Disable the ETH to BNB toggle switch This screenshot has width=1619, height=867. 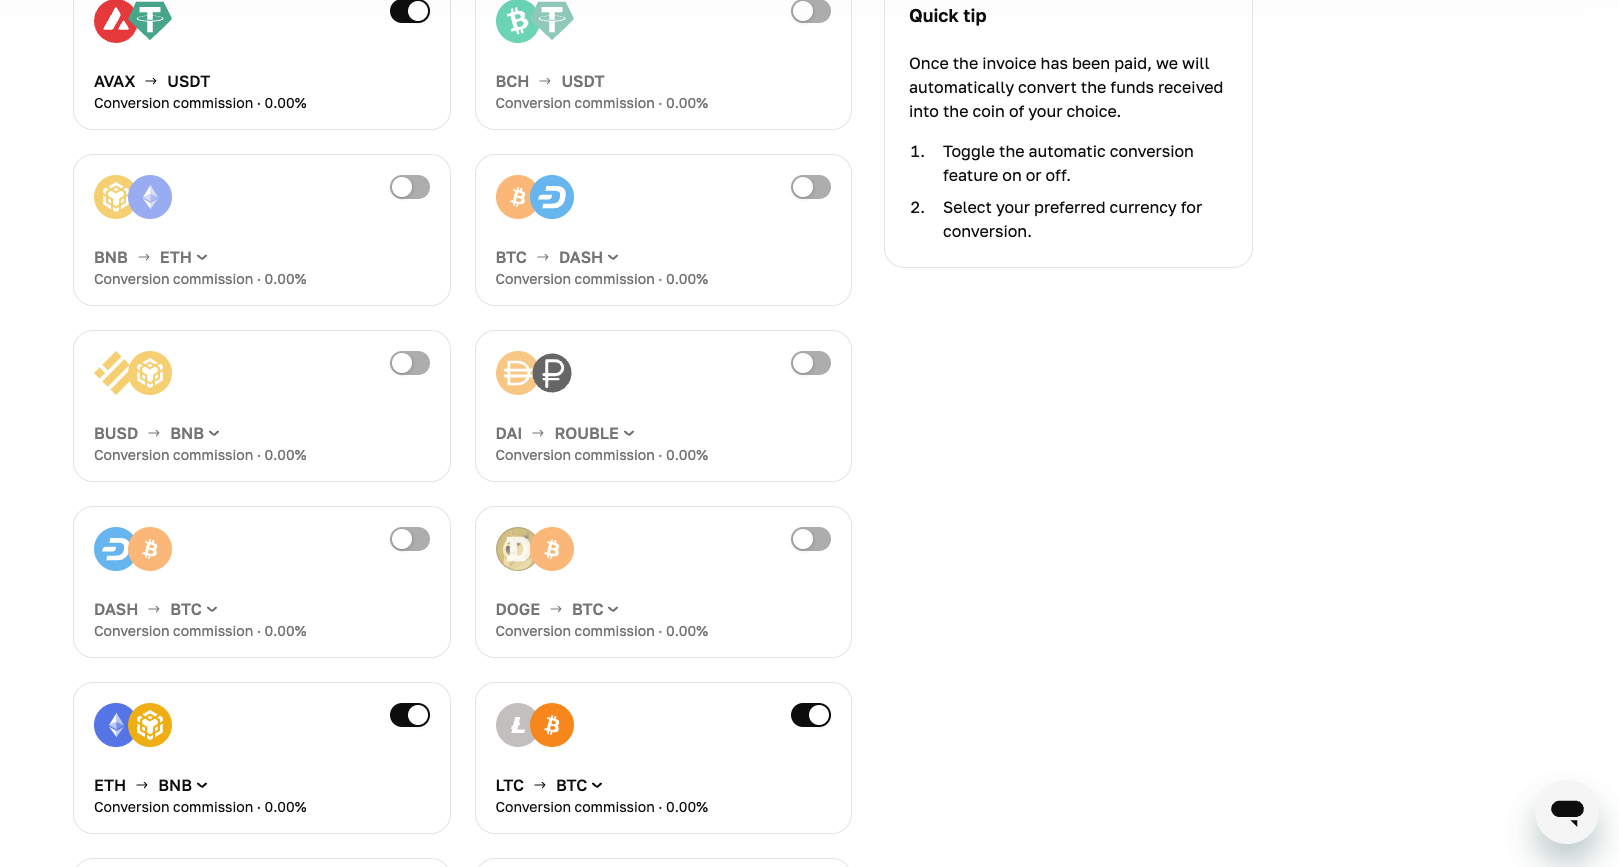(x=410, y=715)
